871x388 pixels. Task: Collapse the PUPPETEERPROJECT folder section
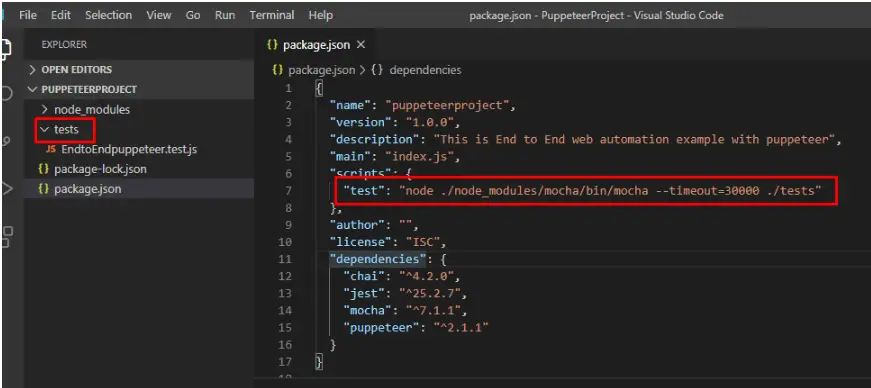click(139, 89)
